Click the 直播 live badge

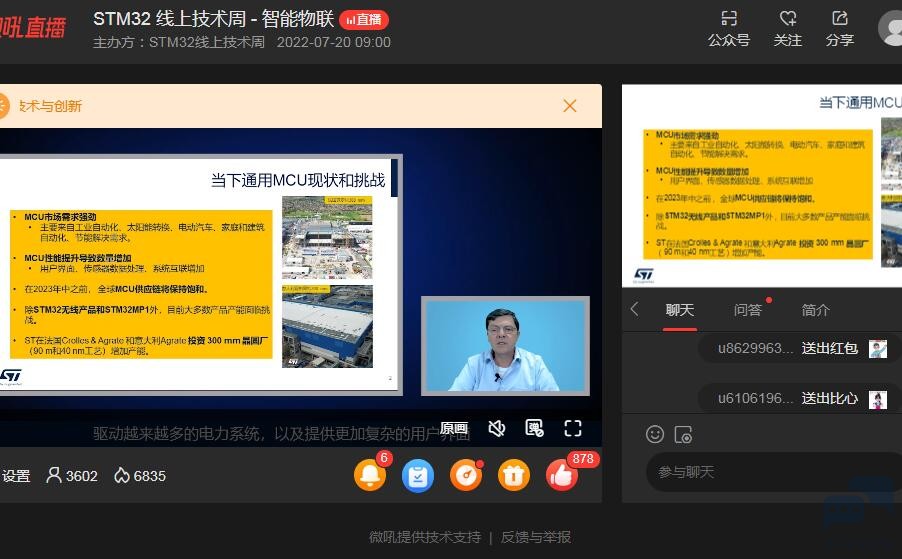coord(364,20)
